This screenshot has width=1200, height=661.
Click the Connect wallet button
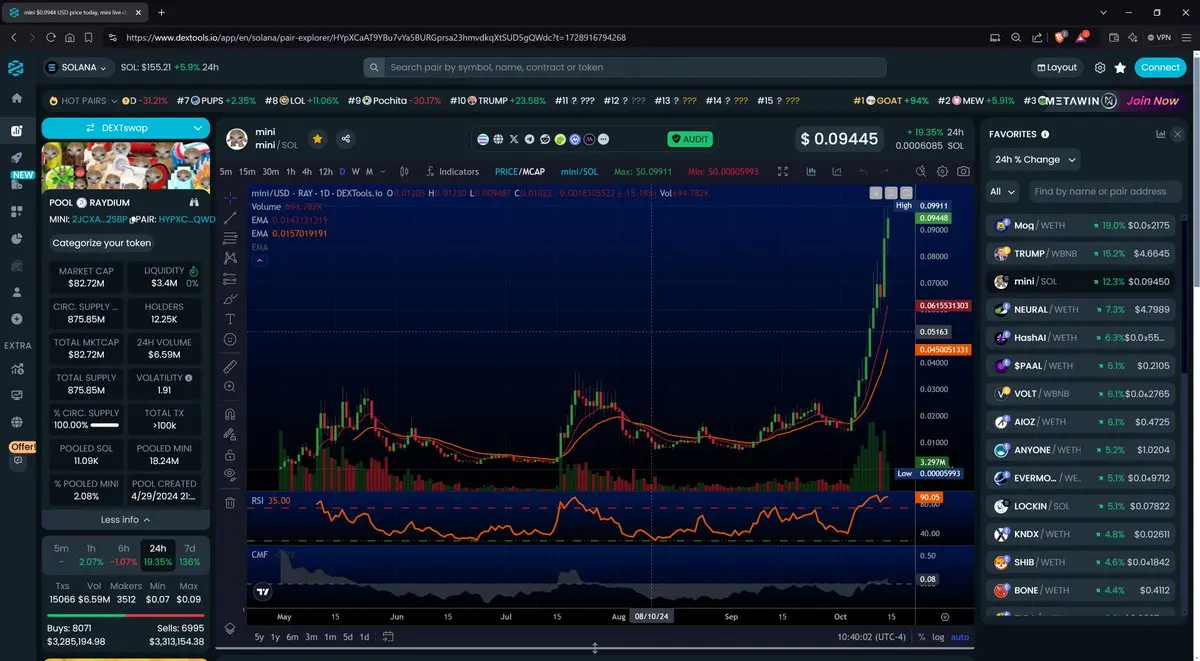tap(1160, 67)
